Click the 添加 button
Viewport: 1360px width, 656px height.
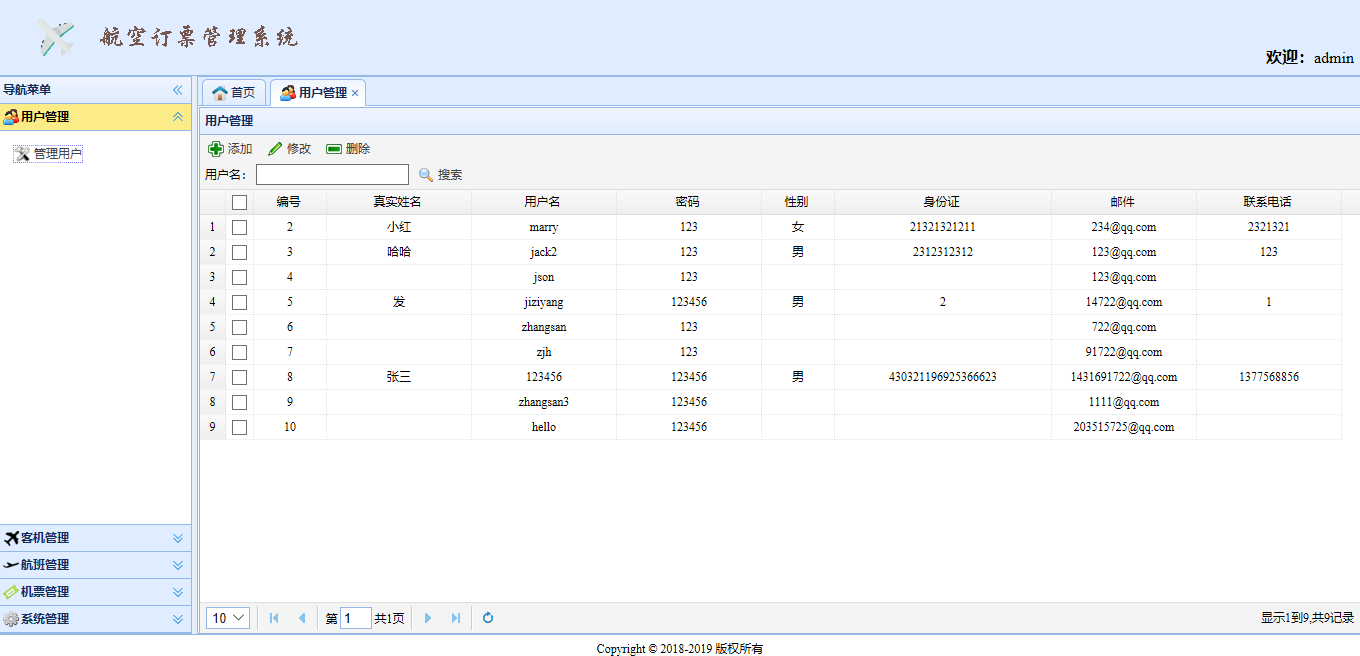[x=230, y=149]
